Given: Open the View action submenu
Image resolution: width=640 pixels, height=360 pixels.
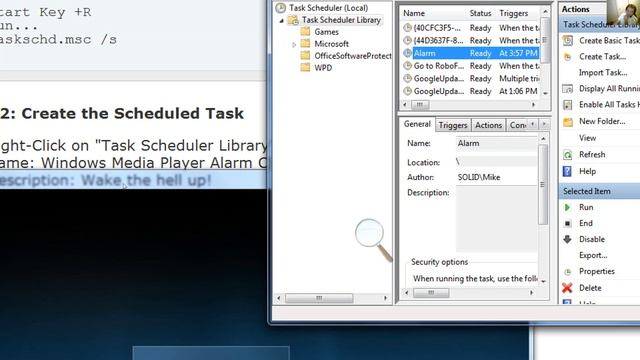Looking at the screenshot, I should (587, 138).
